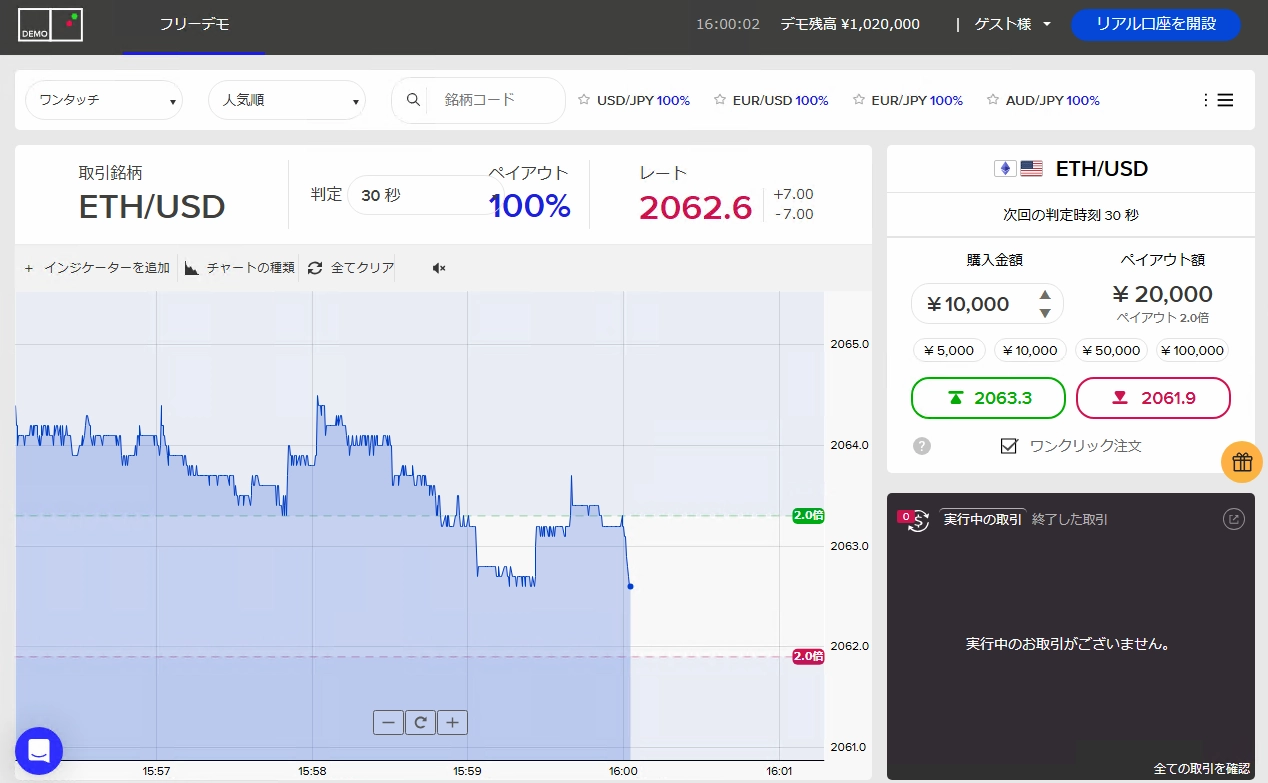The width and height of the screenshot is (1268, 783).
Task: Pop out the trades panel
Action: pyautogui.click(x=1234, y=519)
